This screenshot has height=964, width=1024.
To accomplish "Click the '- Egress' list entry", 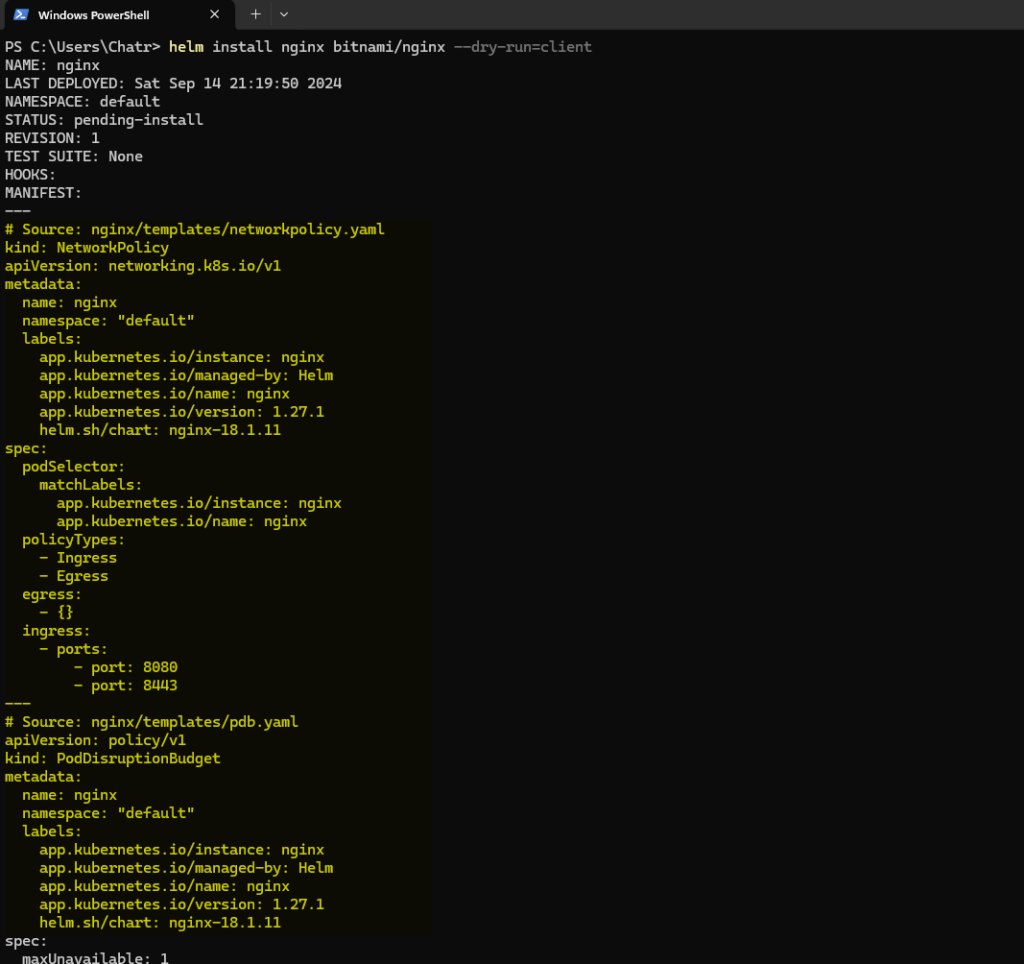I will (74, 576).
